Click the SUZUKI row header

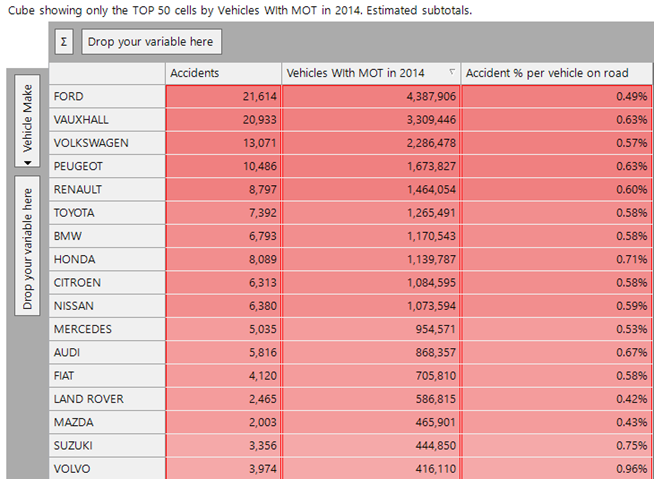point(107,446)
